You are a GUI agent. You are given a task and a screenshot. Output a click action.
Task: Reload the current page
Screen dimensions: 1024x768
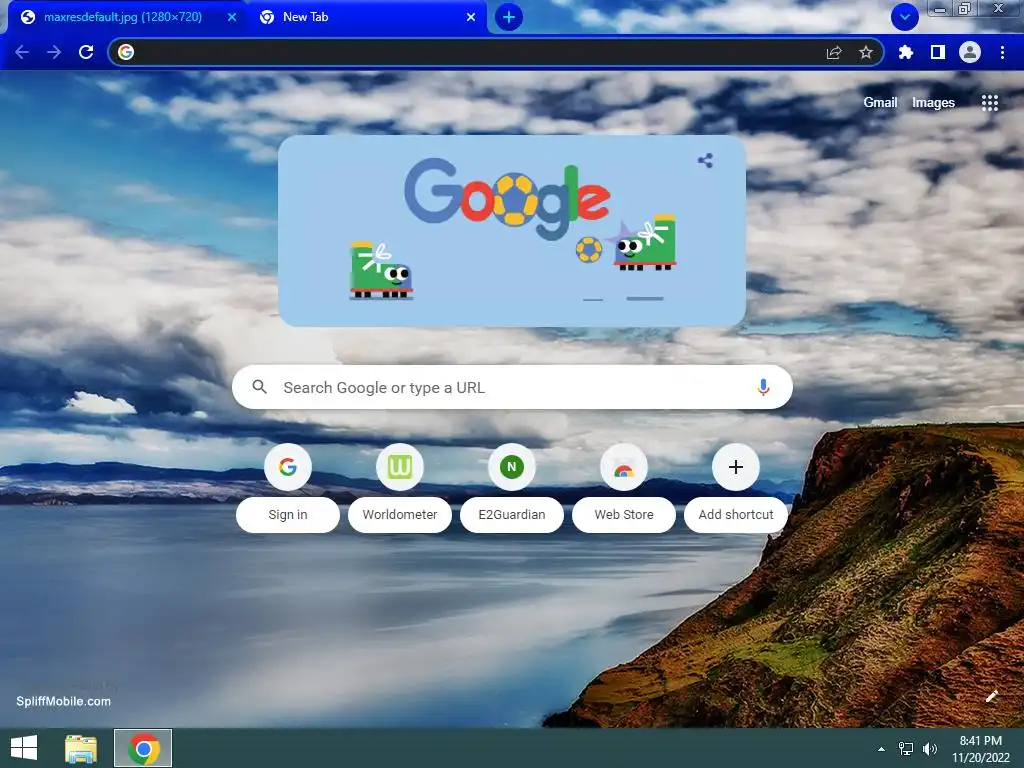coord(86,52)
